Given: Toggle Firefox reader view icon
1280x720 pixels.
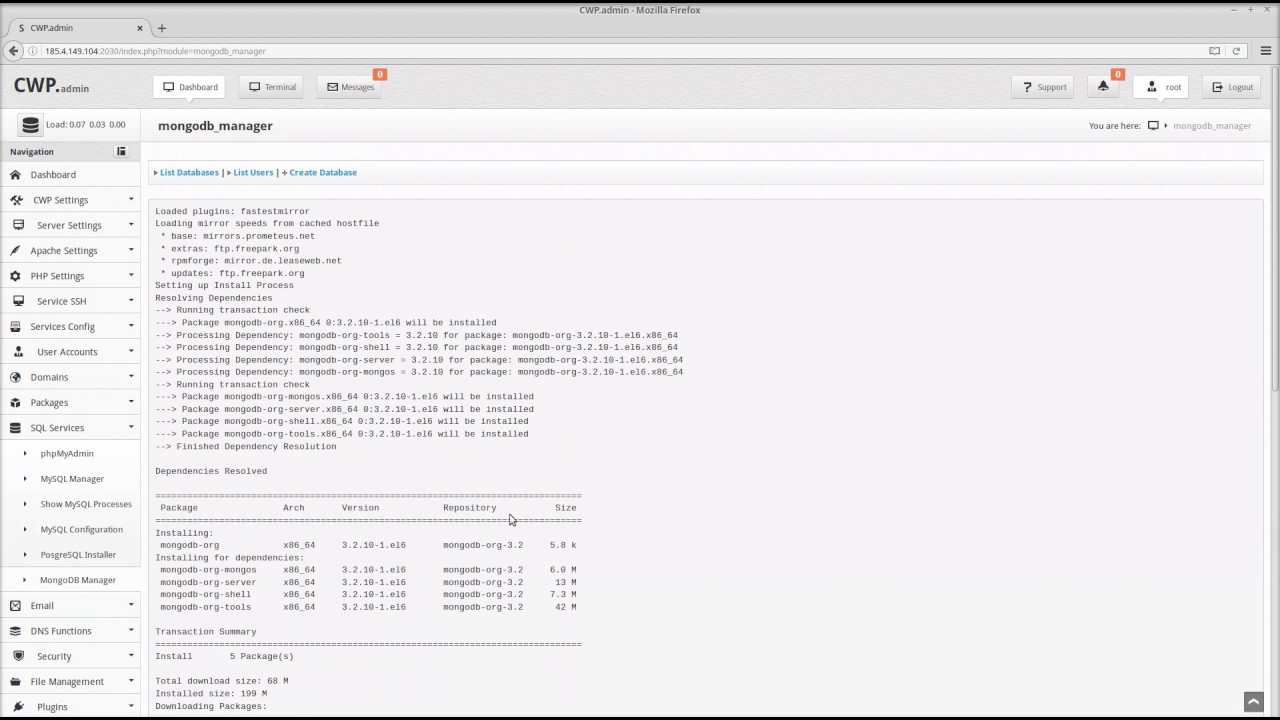Looking at the screenshot, I should click(1214, 51).
